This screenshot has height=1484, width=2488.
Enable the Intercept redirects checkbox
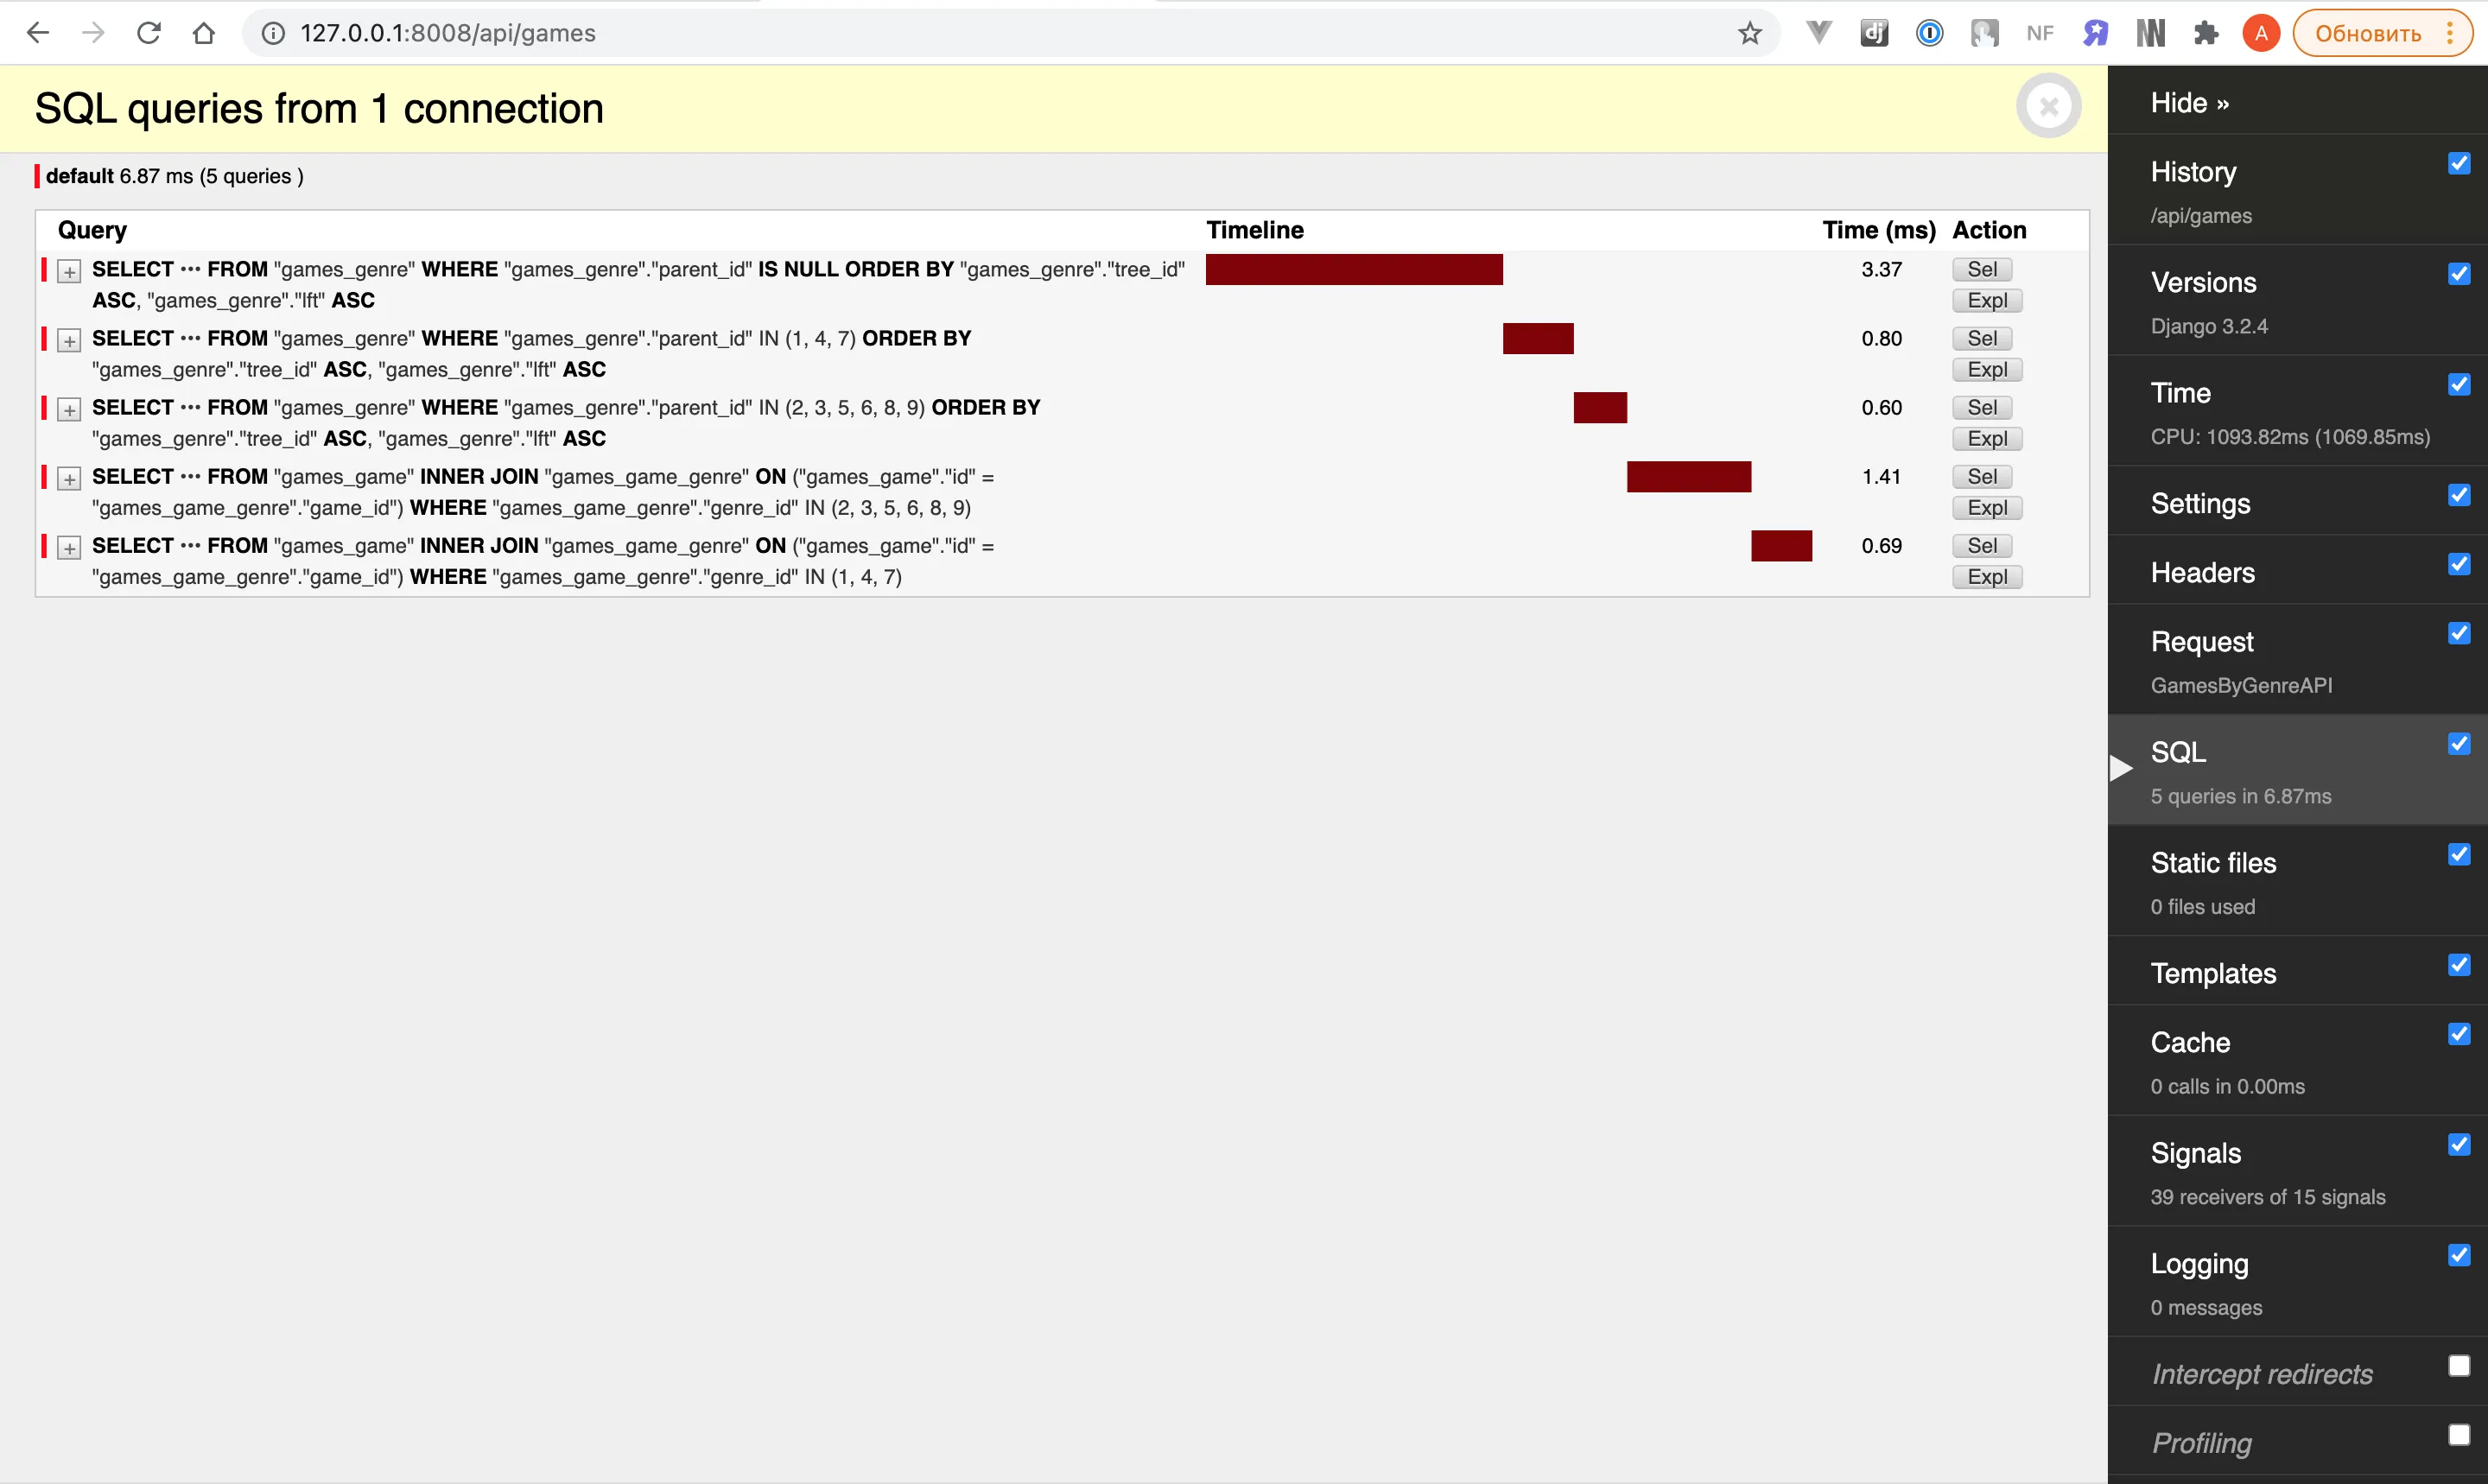[2458, 1365]
